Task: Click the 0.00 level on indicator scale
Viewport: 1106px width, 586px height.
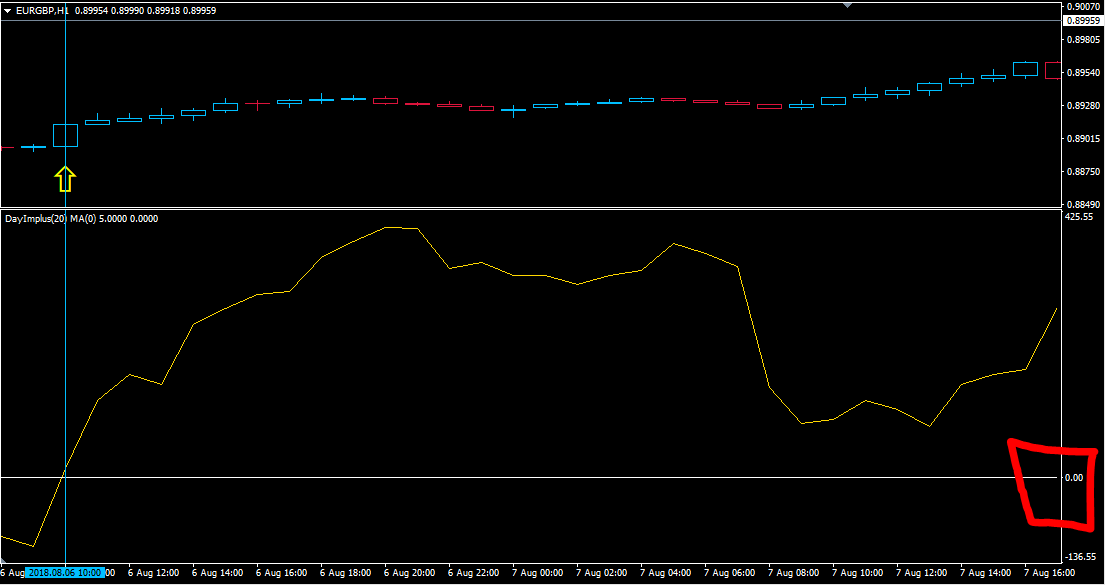Action: 1074,477
